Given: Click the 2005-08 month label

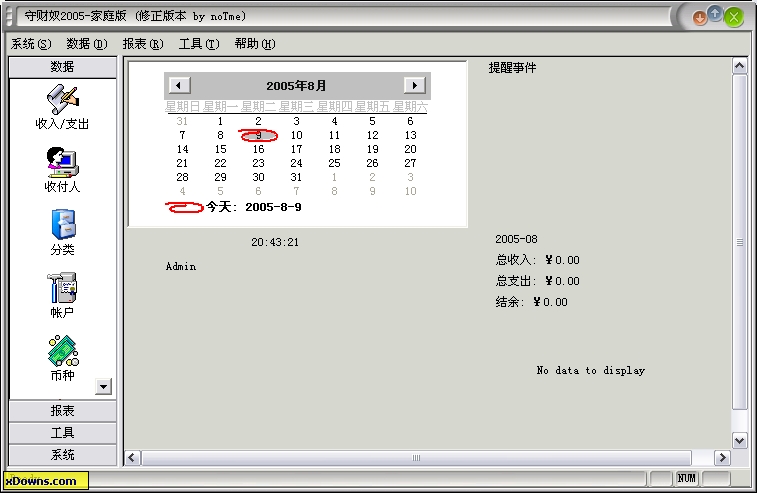Looking at the screenshot, I should tap(516, 239).
